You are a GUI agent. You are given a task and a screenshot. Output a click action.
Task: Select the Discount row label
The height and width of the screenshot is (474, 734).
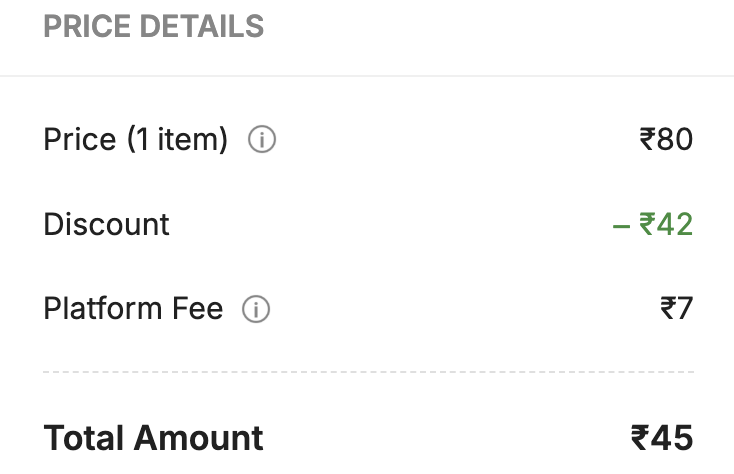click(x=106, y=224)
